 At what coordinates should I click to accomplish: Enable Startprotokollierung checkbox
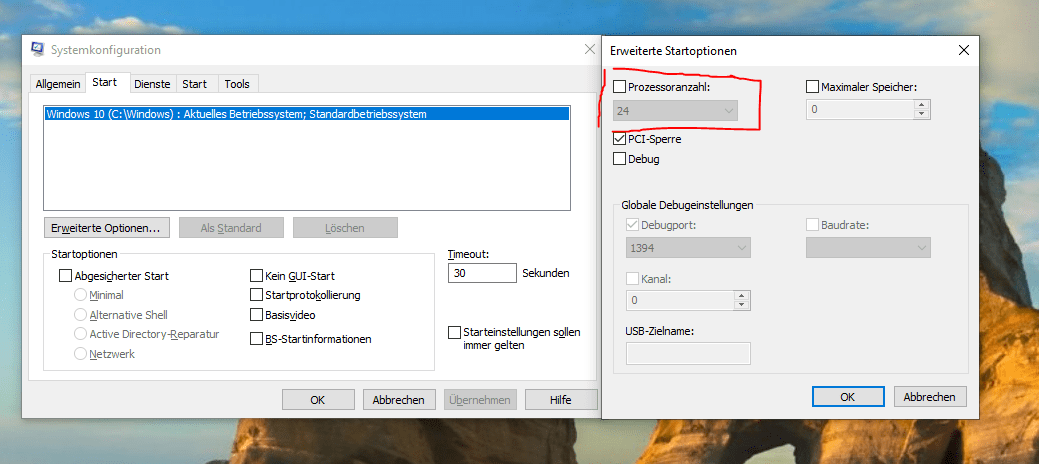coord(256,294)
